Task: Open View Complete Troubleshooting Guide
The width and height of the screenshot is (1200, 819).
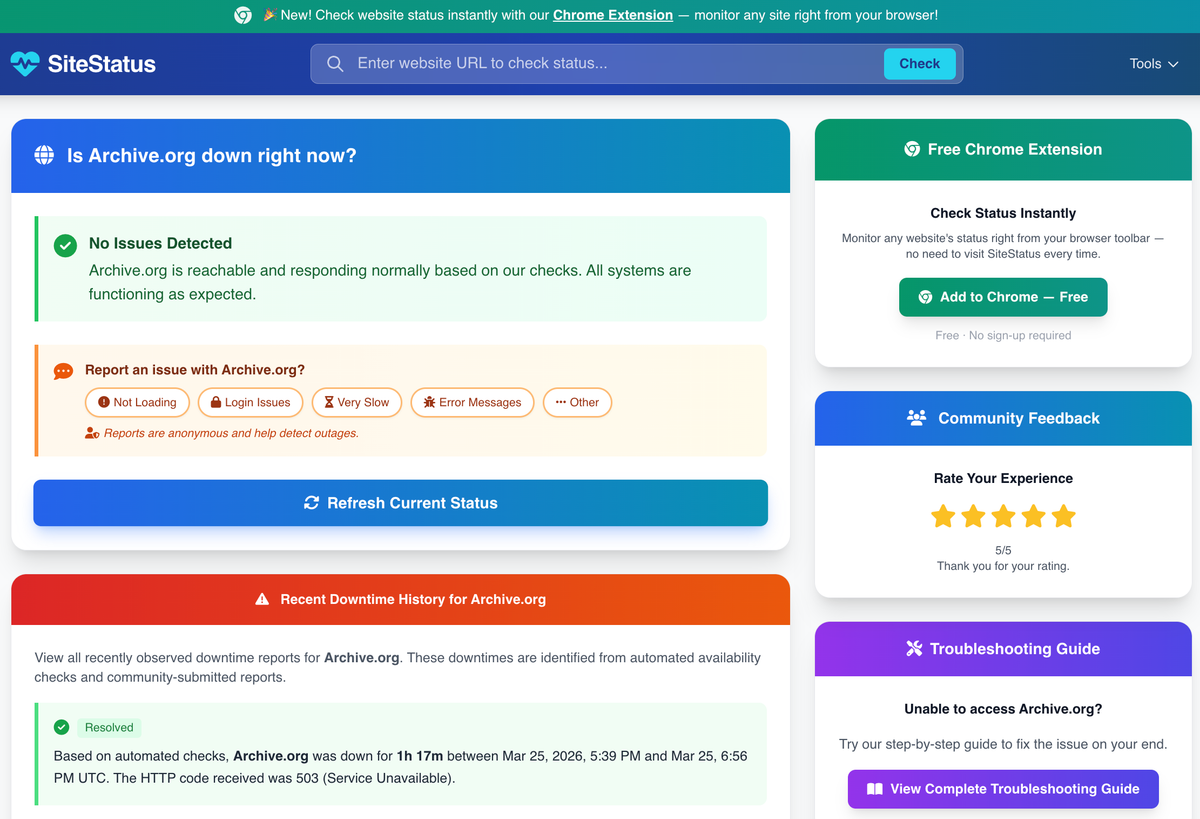Action: [x=1003, y=789]
